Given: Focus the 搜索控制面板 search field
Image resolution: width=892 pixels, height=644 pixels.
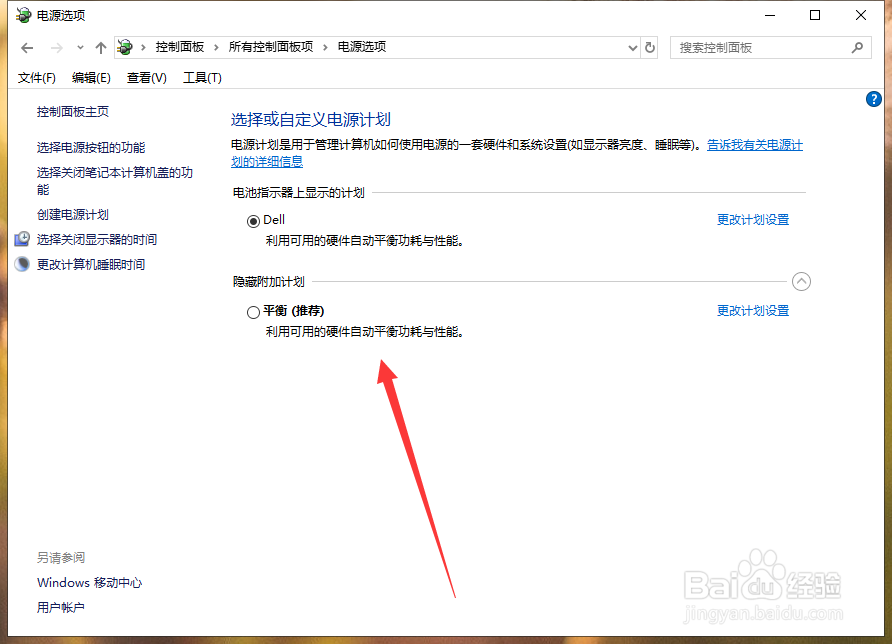Looking at the screenshot, I should point(770,48).
